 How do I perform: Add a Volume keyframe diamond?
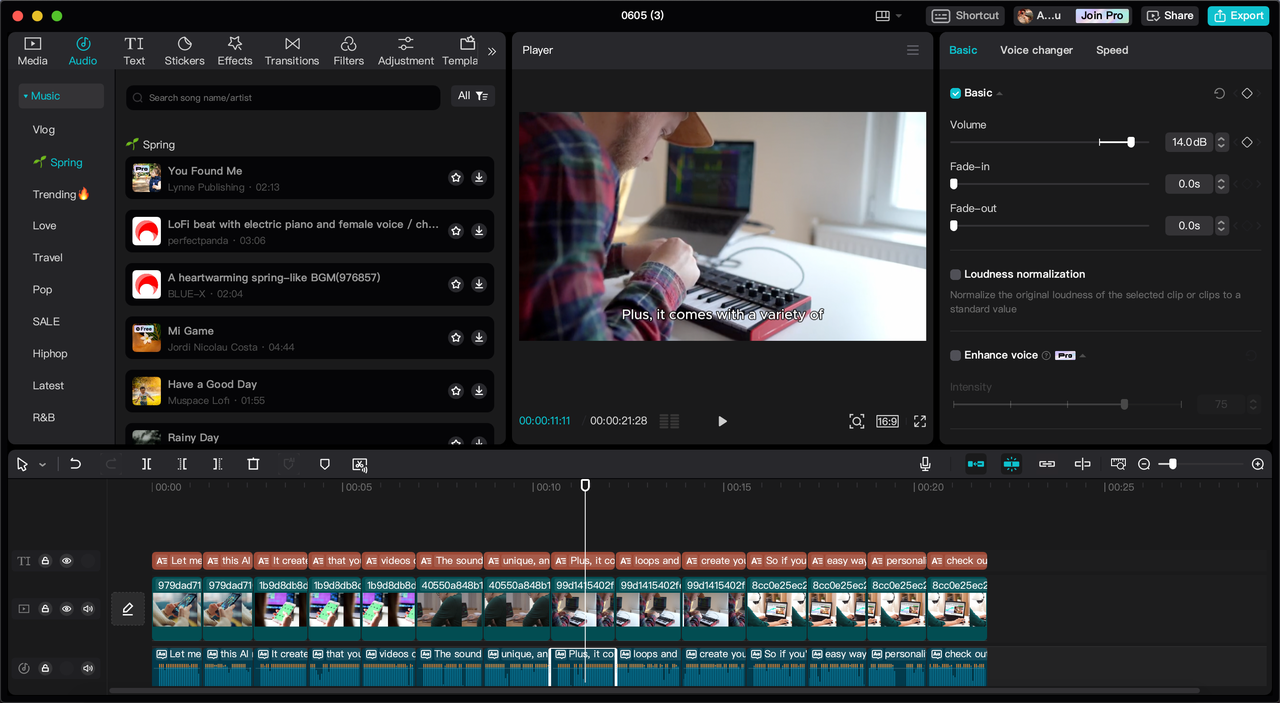[1247, 142]
